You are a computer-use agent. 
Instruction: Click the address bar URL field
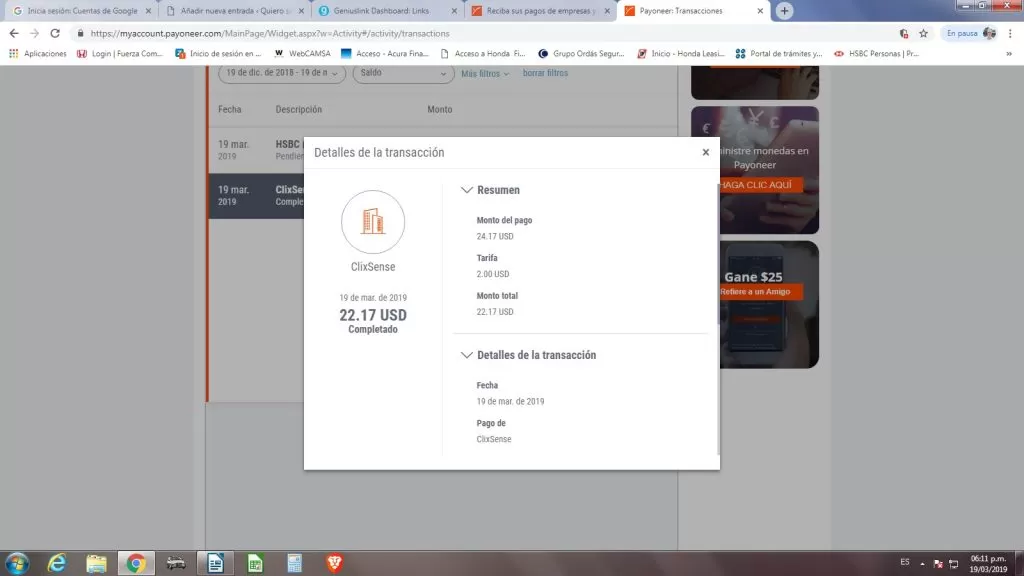[x=483, y=33]
